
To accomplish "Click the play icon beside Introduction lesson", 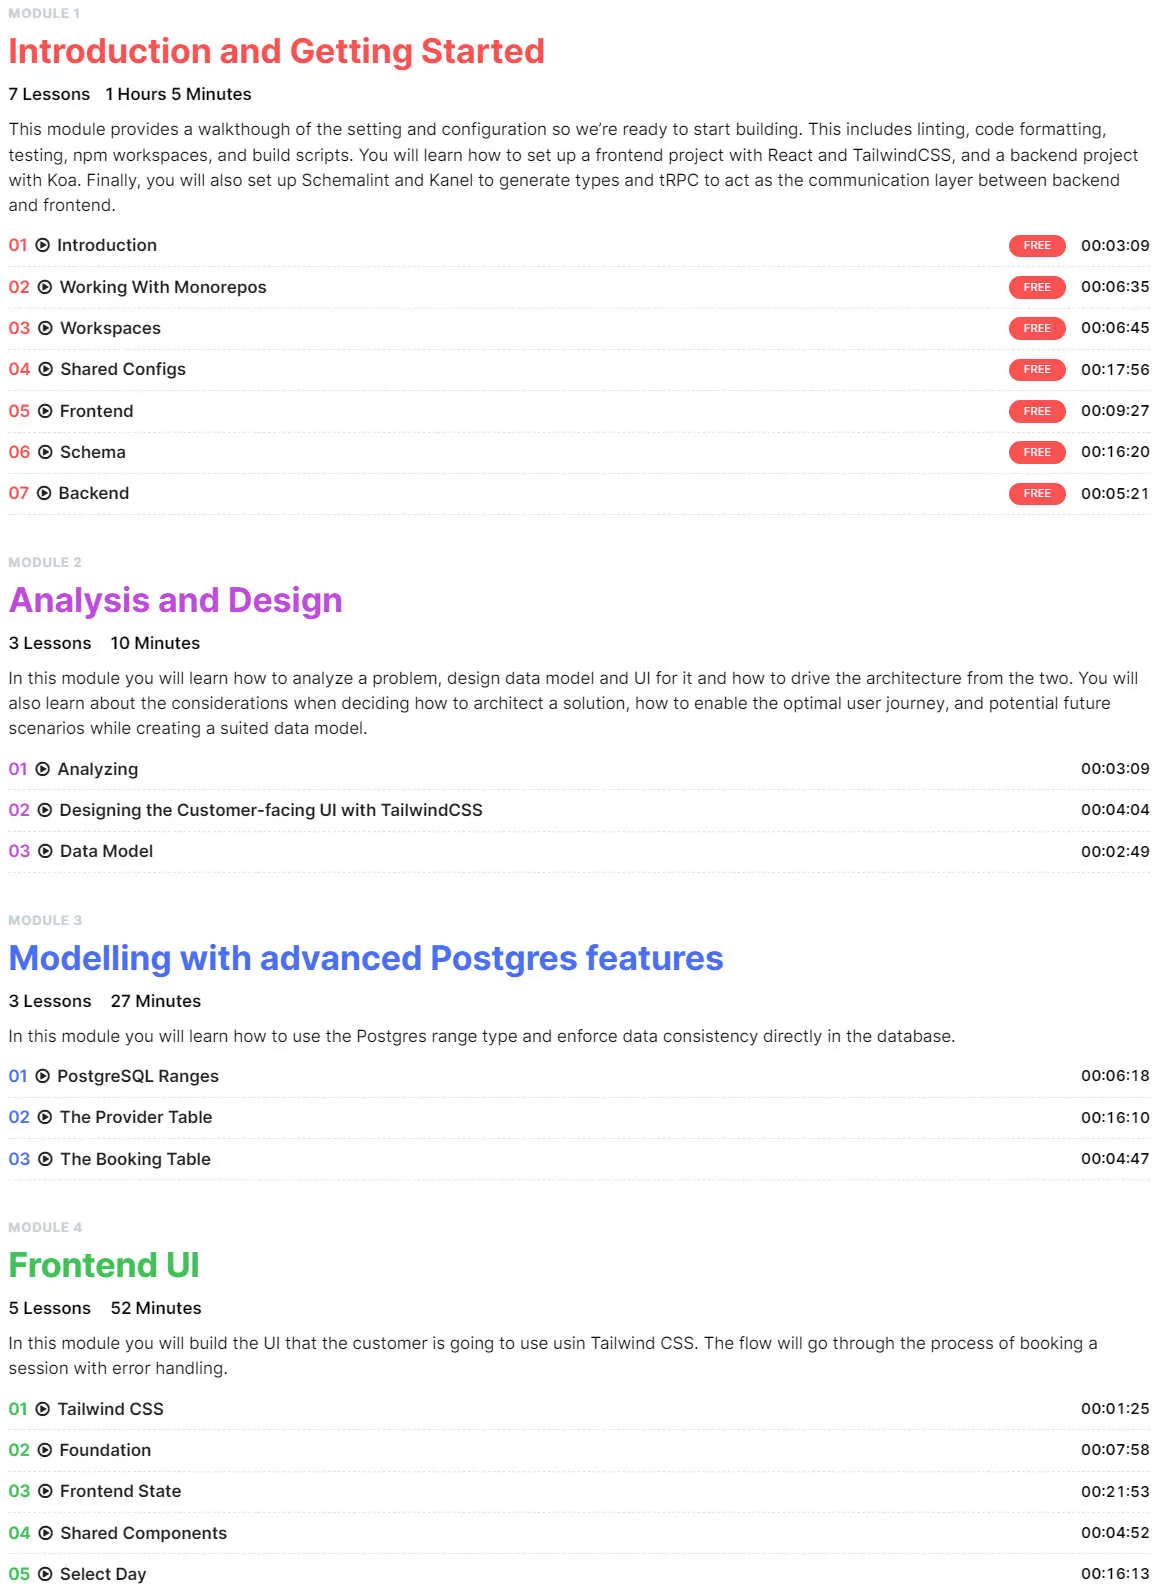I will click(x=43, y=245).
